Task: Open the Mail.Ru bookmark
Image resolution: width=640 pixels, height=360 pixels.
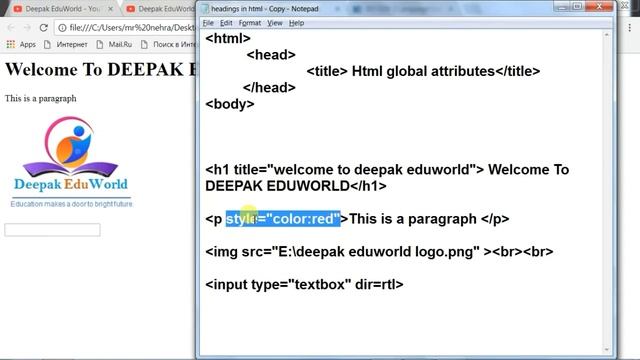Action: pos(114,44)
